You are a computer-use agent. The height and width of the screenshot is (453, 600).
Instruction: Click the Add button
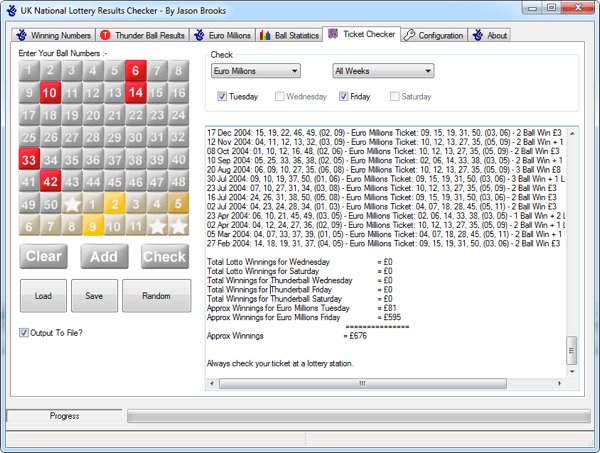click(x=104, y=256)
